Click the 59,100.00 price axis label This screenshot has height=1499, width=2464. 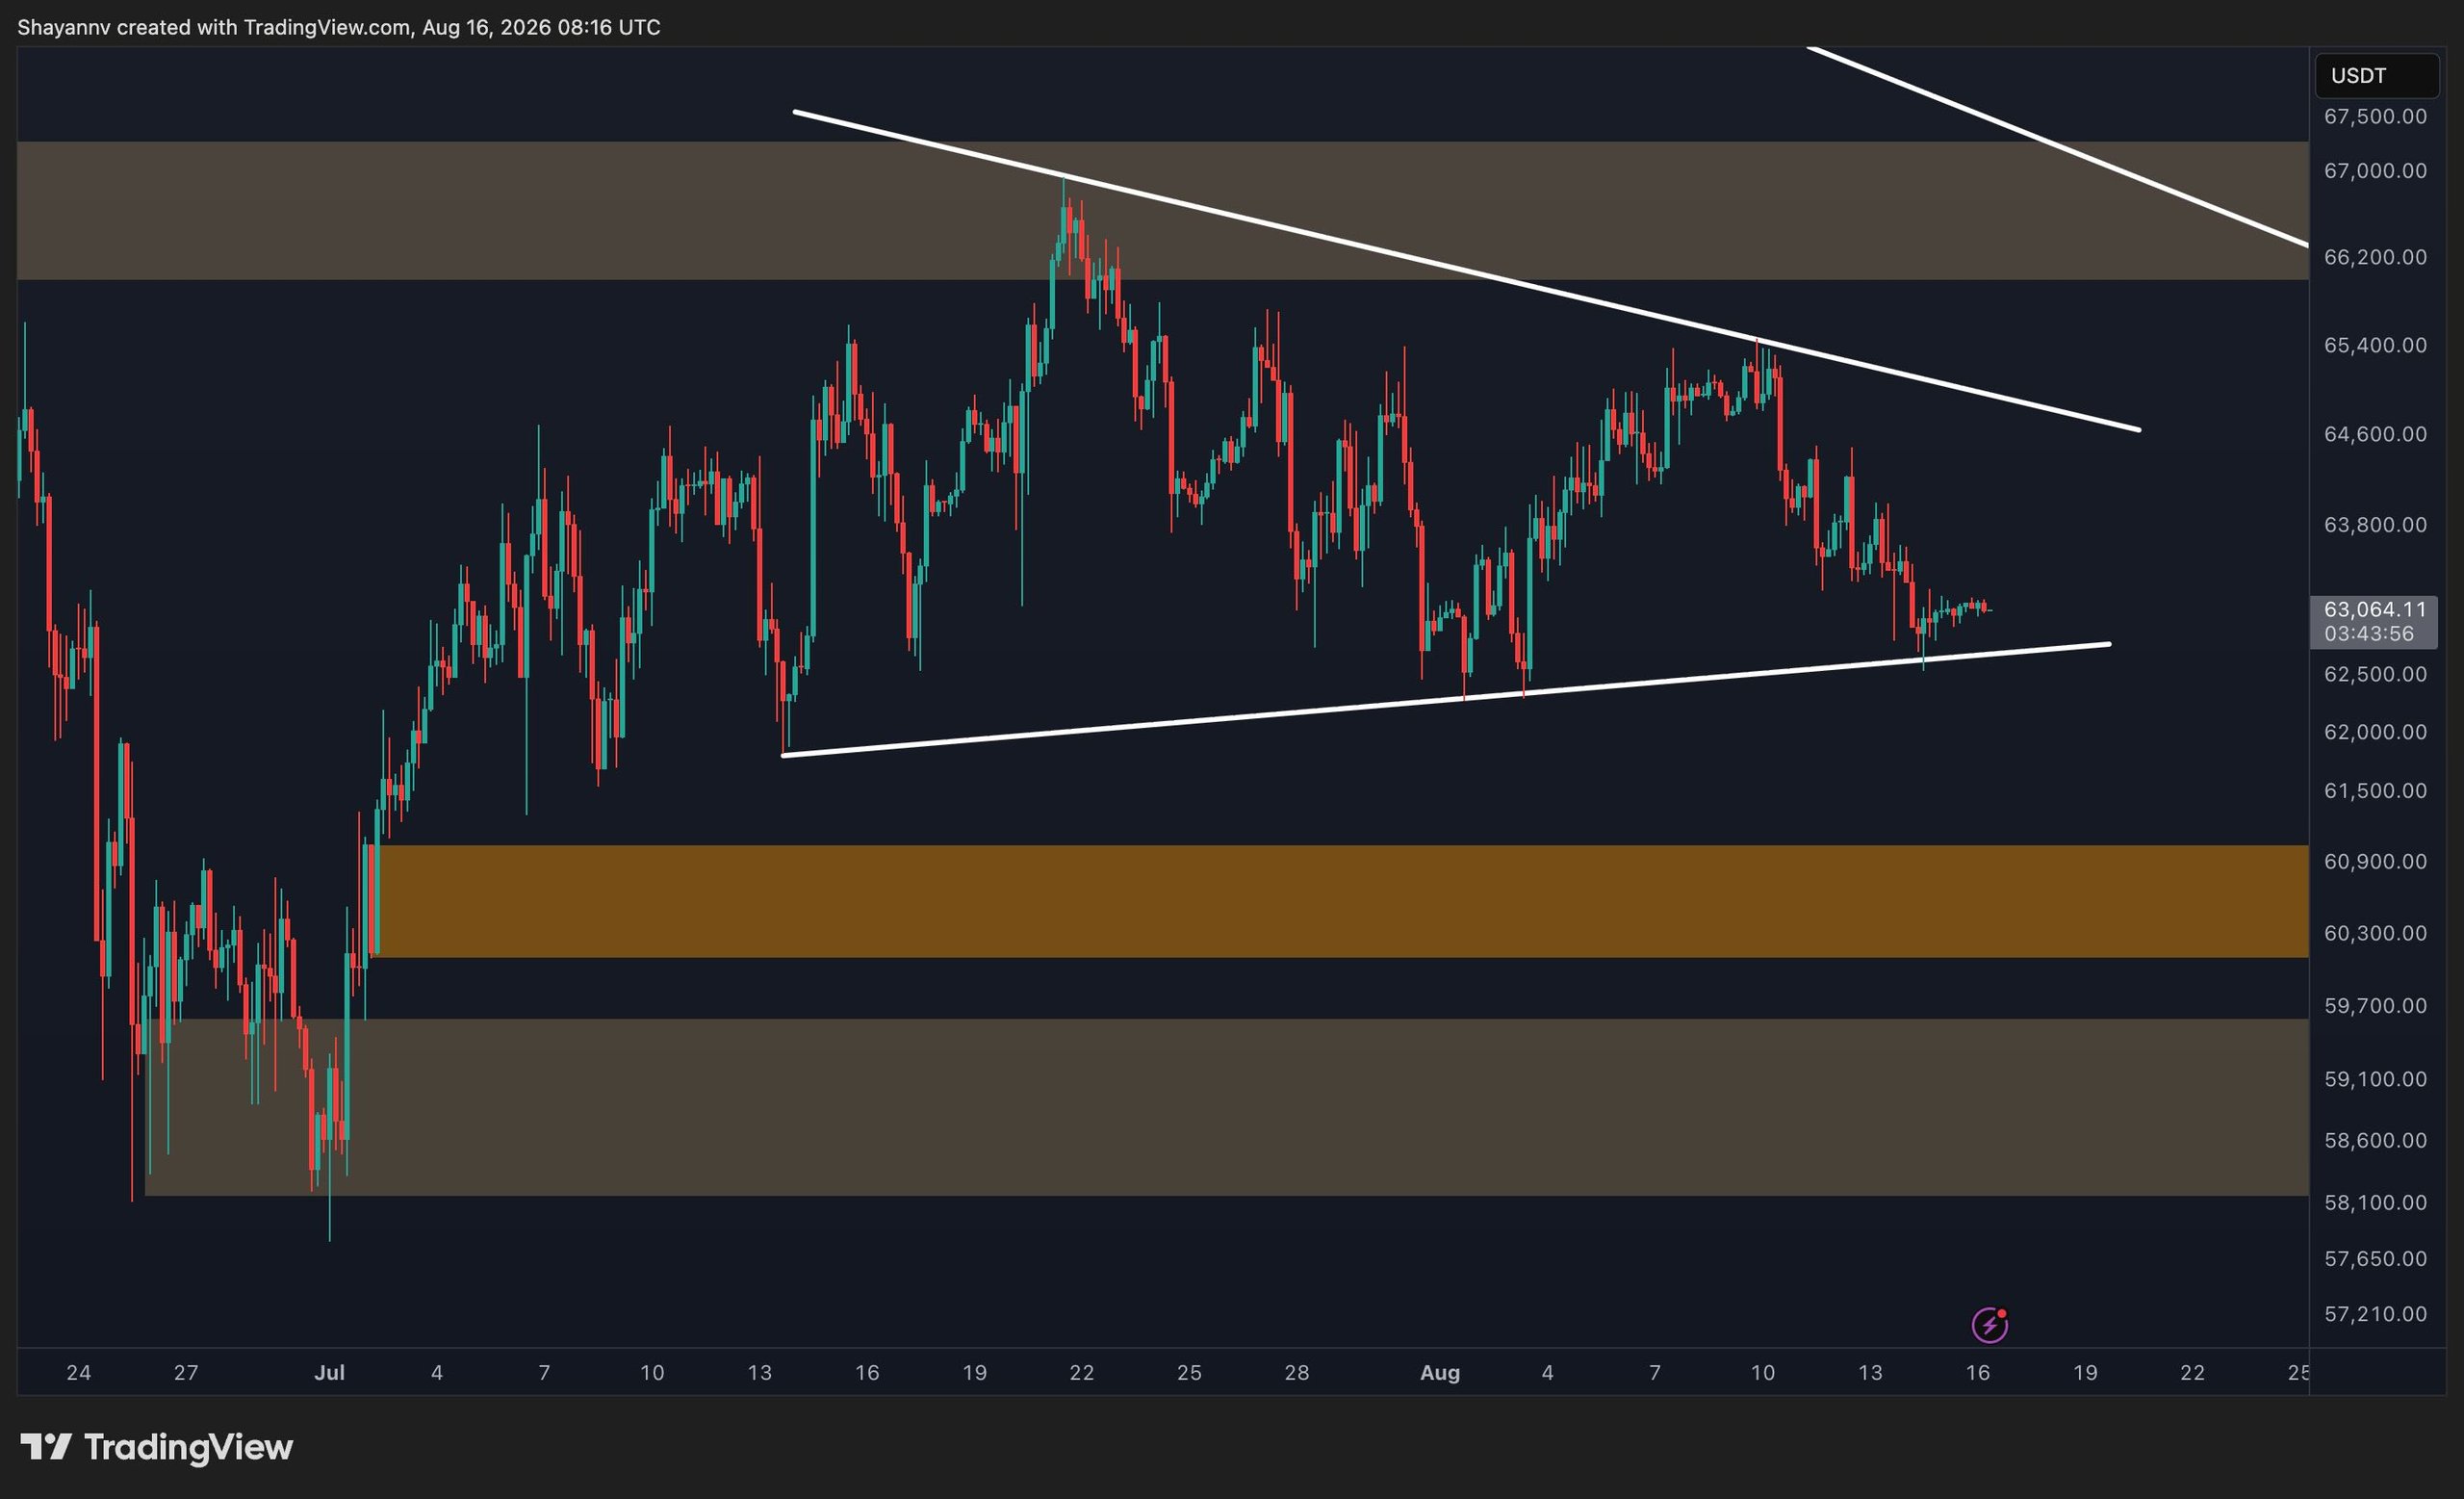[x=2375, y=1079]
